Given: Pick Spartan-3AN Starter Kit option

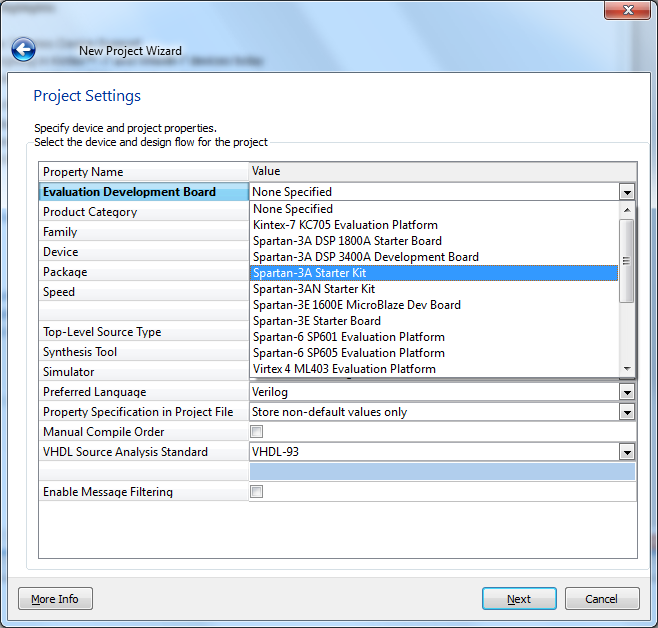Looking at the screenshot, I should [x=434, y=289].
